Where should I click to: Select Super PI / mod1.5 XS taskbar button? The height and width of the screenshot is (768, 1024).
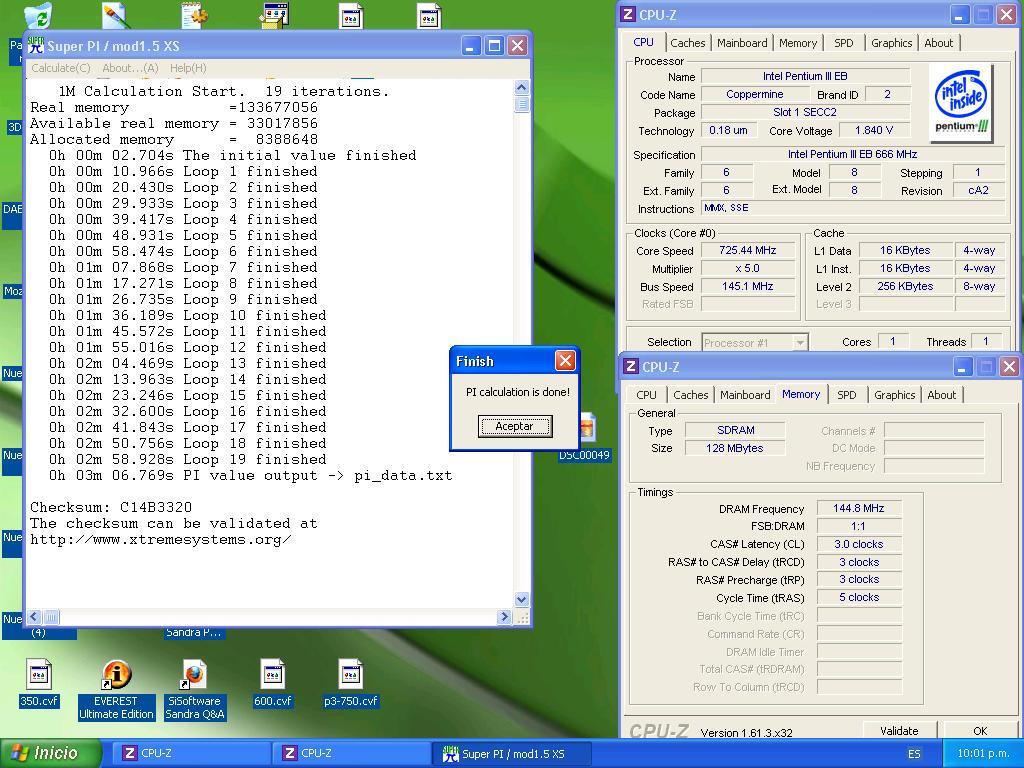(x=513, y=754)
